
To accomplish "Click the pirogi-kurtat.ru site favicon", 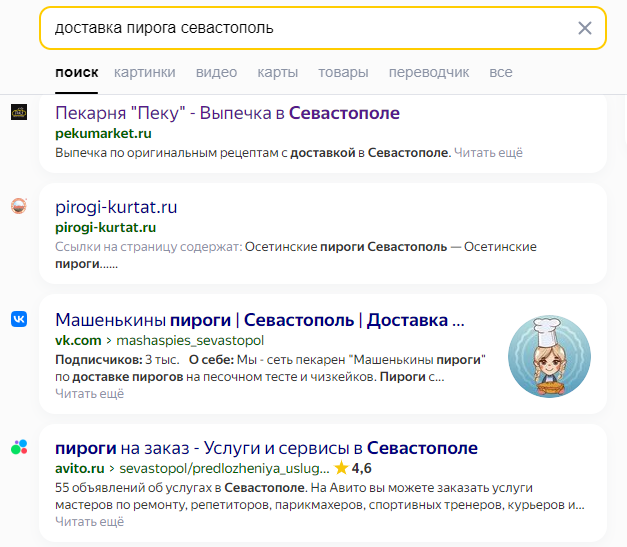I will pos(19,206).
